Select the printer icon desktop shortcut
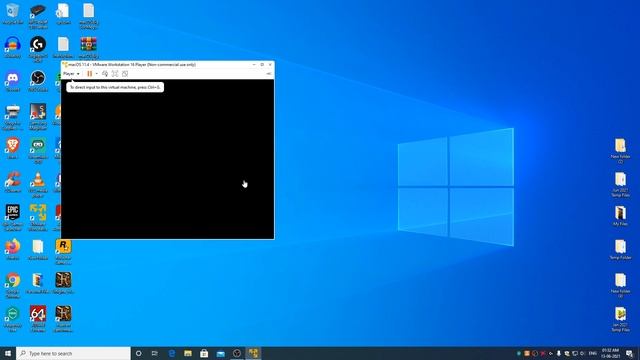This screenshot has width=640, height=360. click(13, 117)
